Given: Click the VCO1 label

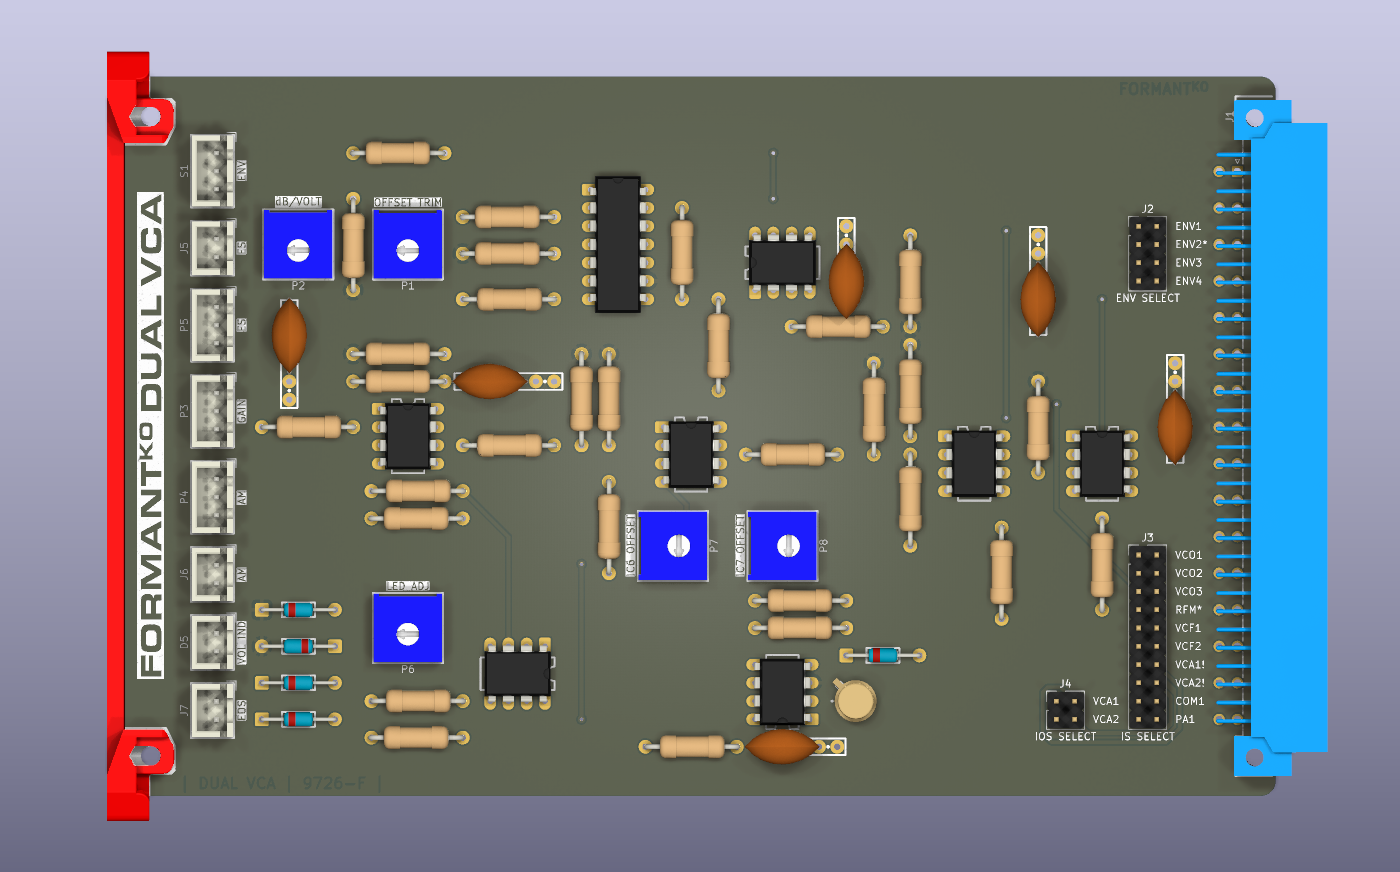Looking at the screenshot, I should coord(1188,555).
